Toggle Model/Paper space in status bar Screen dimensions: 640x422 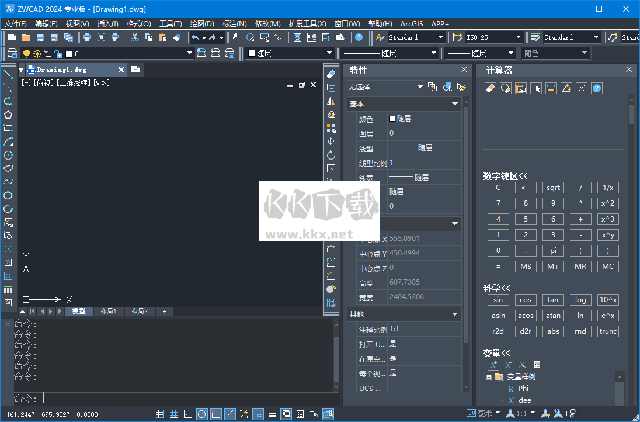pos(328,414)
